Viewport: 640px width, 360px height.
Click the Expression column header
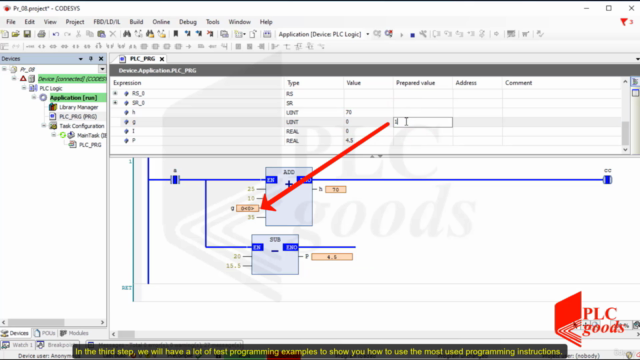coord(127,83)
